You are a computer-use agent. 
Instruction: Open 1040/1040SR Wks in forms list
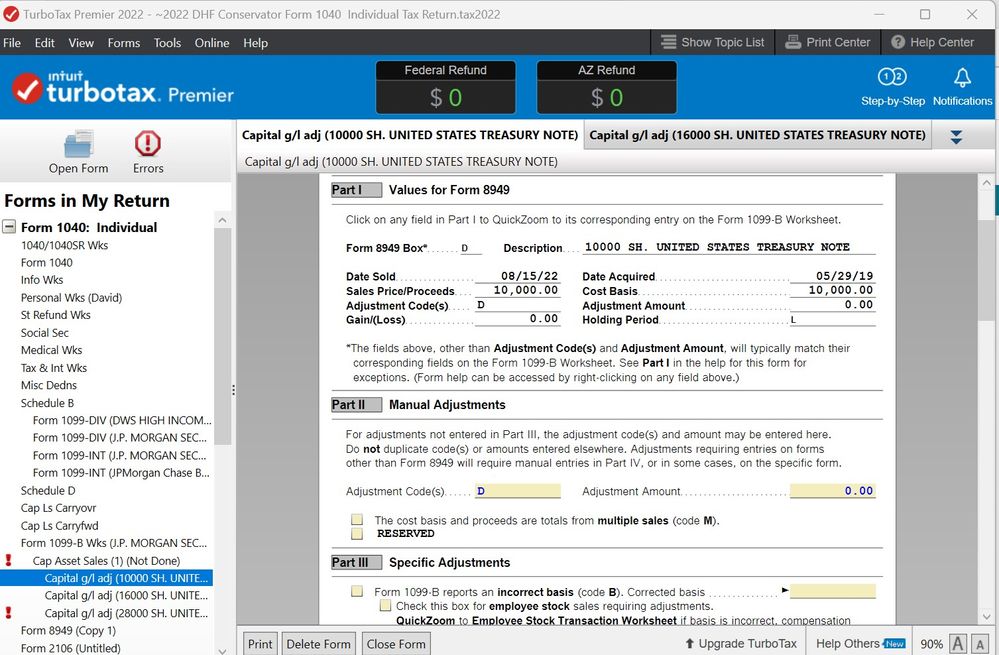pos(64,245)
